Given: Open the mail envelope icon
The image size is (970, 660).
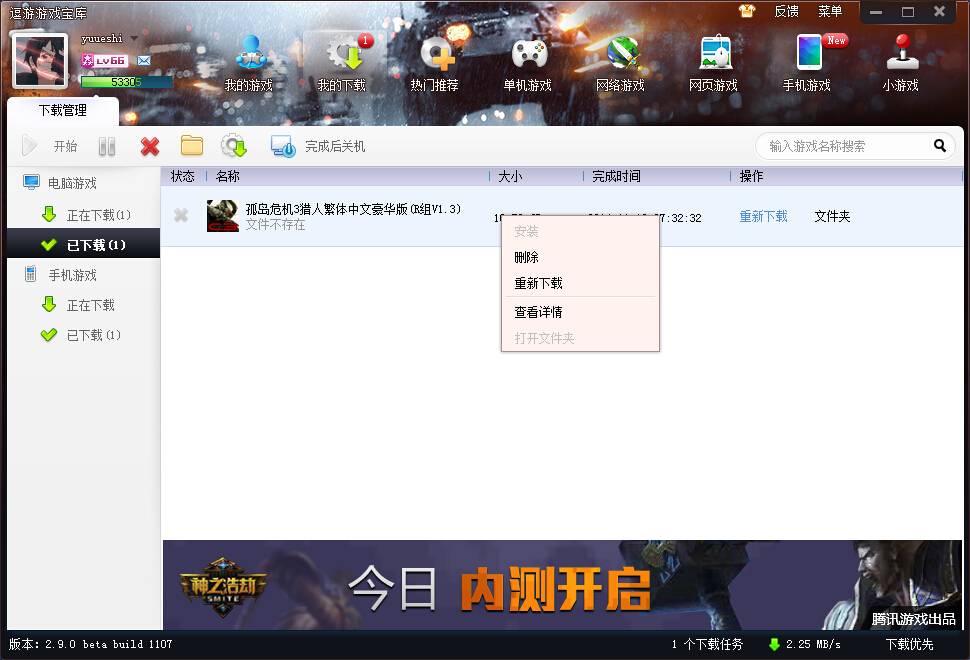Looking at the screenshot, I should [x=144, y=61].
